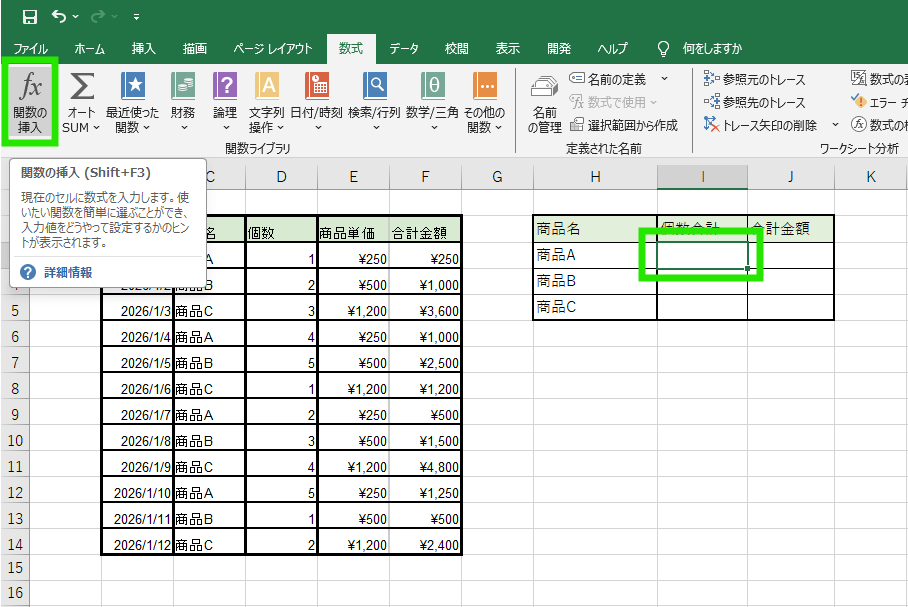
Task: Open Lookup/Reference (検索/行列) functions
Action: 375,103
